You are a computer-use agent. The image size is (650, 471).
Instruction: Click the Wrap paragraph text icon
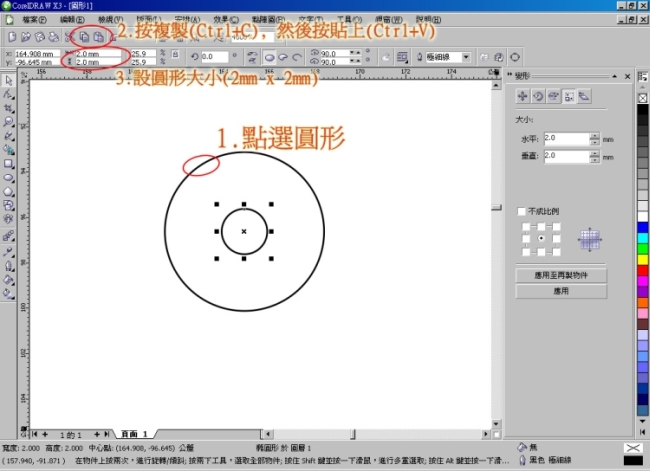click(402, 57)
